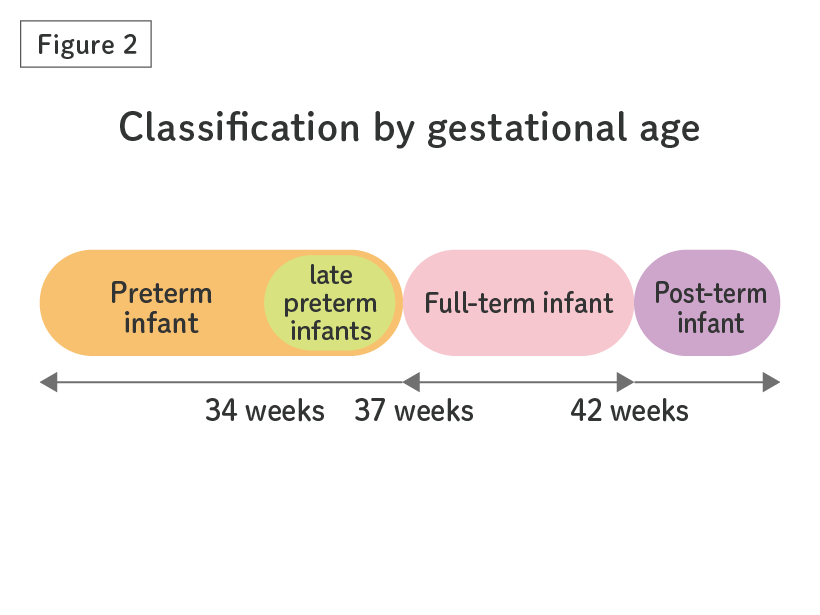Click the rightmost timeline arrowhead
The height and width of the screenshot is (615, 820).
(x=771, y=382)
